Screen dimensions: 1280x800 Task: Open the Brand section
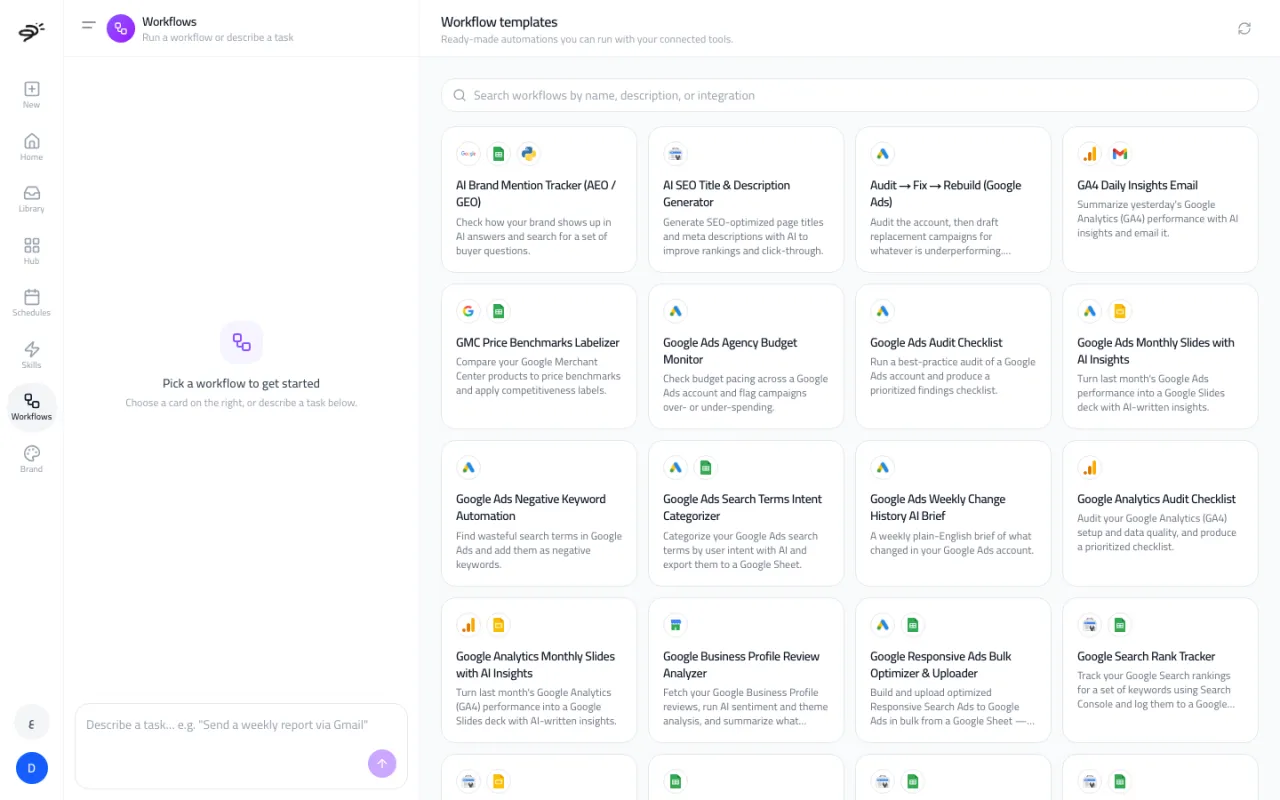(32, 459)
